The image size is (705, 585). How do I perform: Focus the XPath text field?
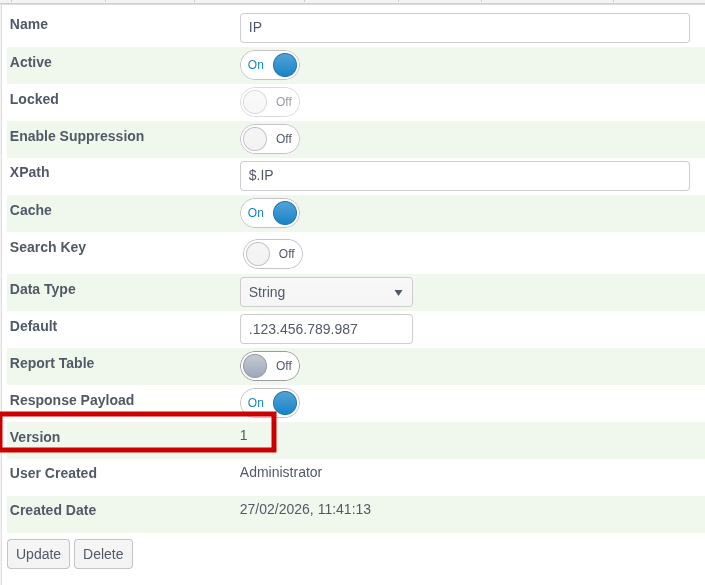pyautogui.click(x=465, y=176)
